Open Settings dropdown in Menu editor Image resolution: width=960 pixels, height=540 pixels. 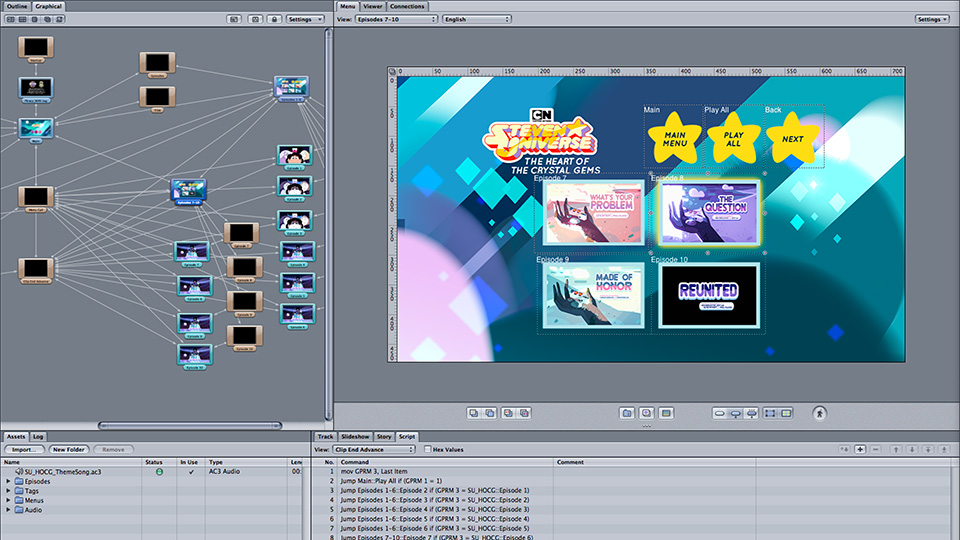click(x=932, y=20)
